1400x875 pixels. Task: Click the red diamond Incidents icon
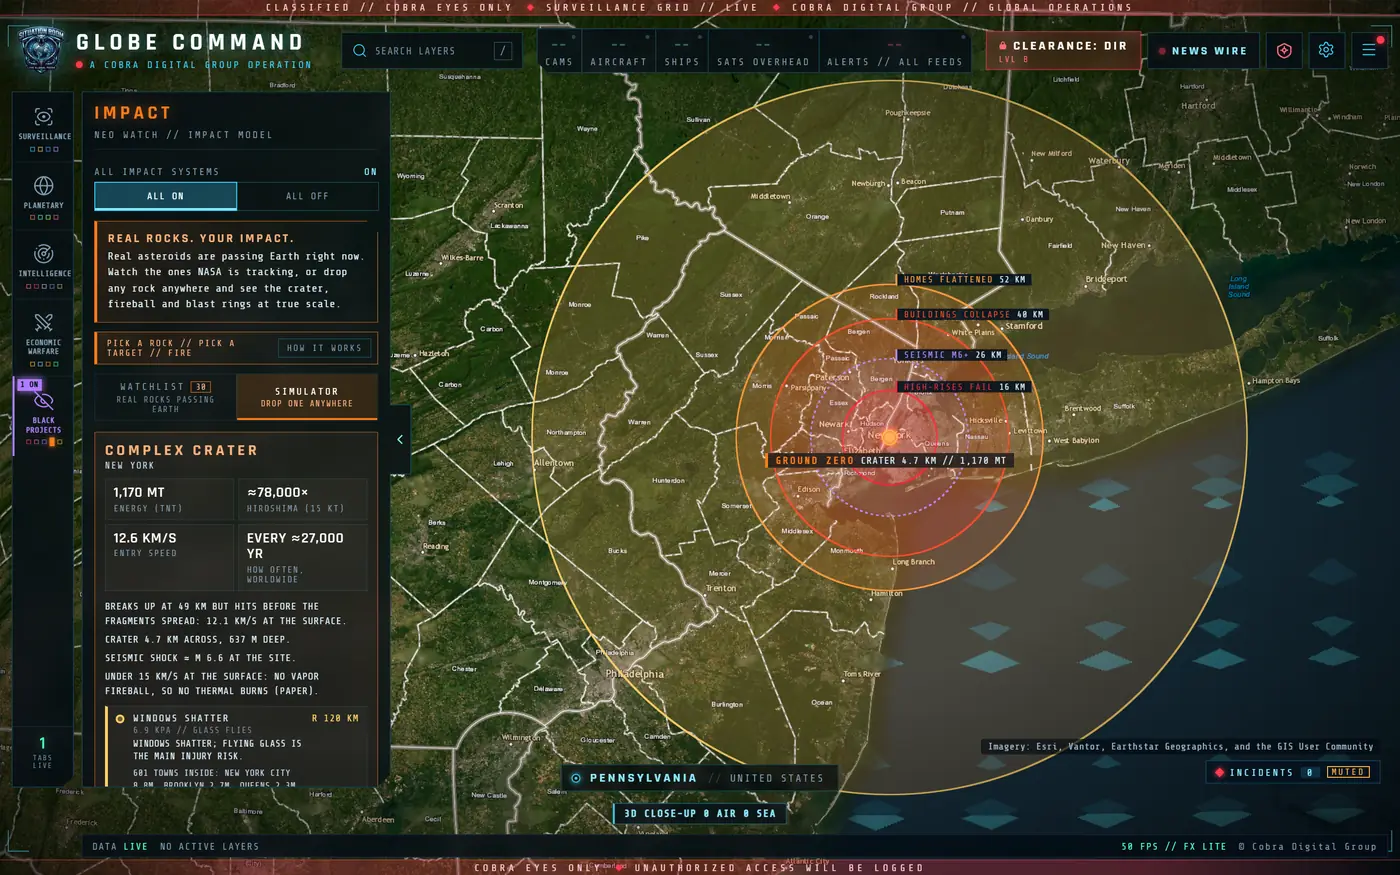tap(1219, 772)
